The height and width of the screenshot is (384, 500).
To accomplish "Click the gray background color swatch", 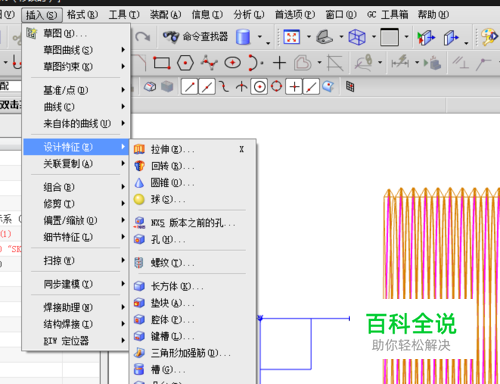I will click(389, 37).
